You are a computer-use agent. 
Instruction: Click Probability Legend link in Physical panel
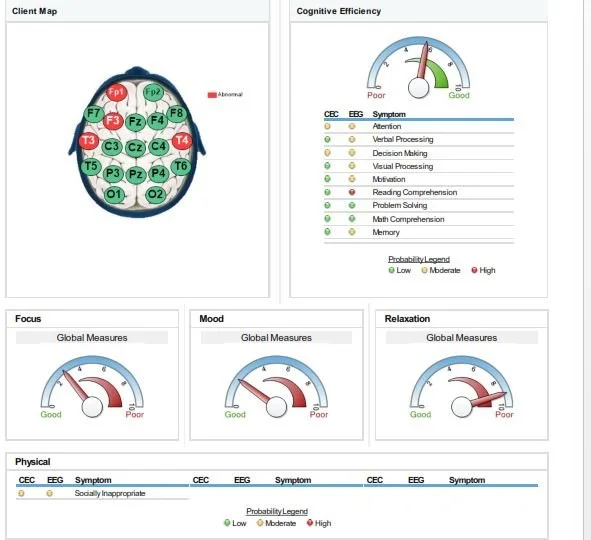pos(277,511)
